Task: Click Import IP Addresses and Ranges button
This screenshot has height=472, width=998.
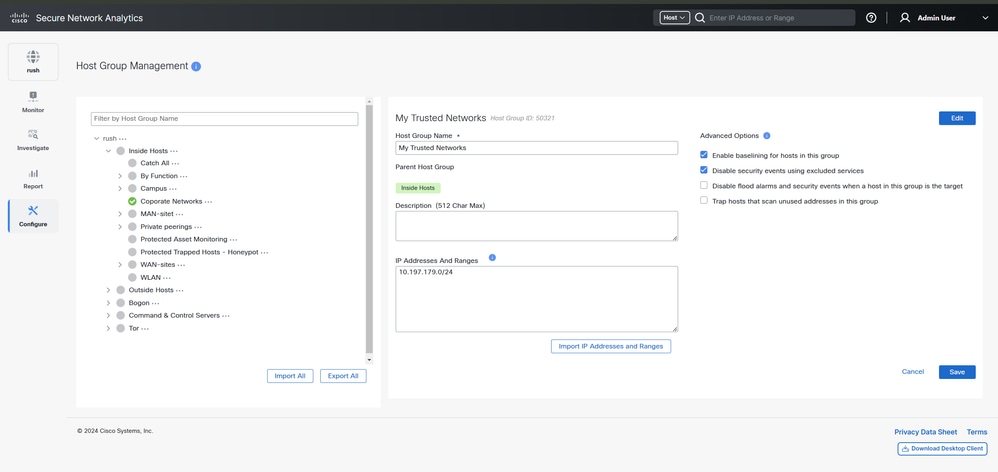Action: [610, 346]
